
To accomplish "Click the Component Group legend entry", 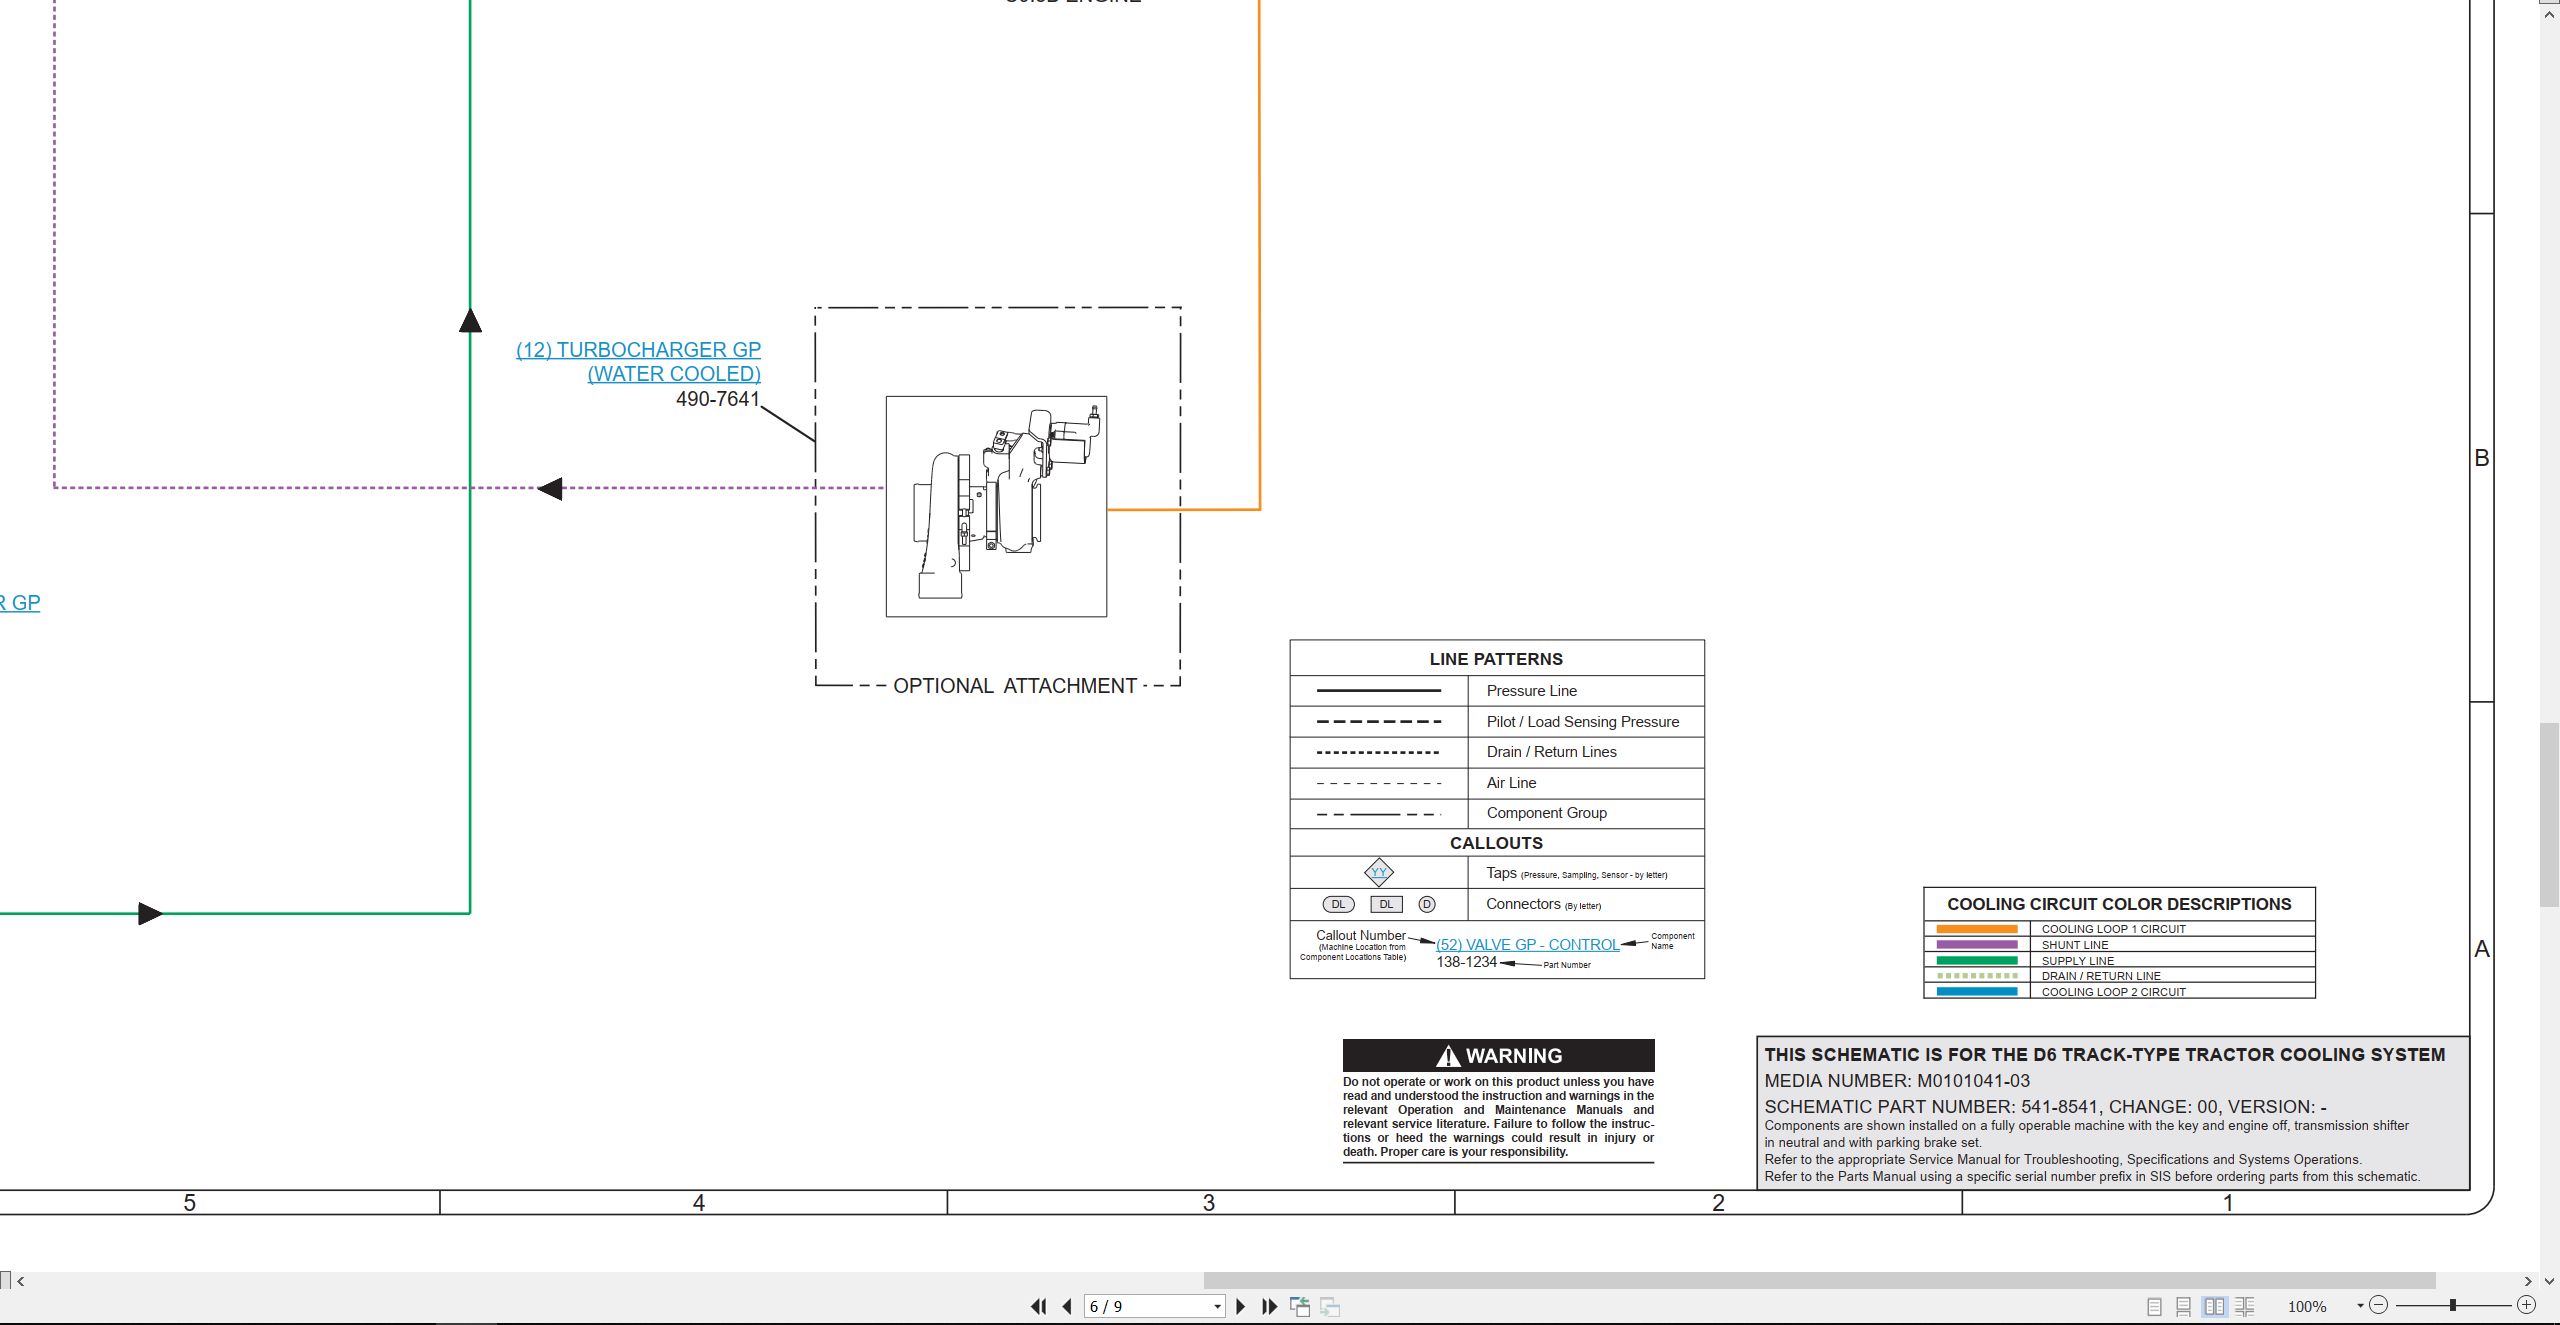I will [x=1546, y=813].
